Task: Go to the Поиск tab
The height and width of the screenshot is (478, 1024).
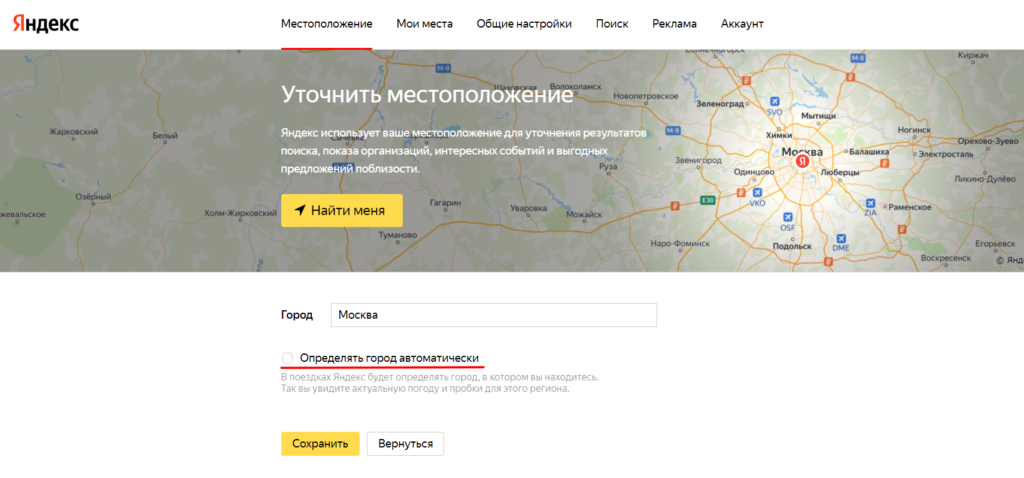Action: click(x=612, y=24)
